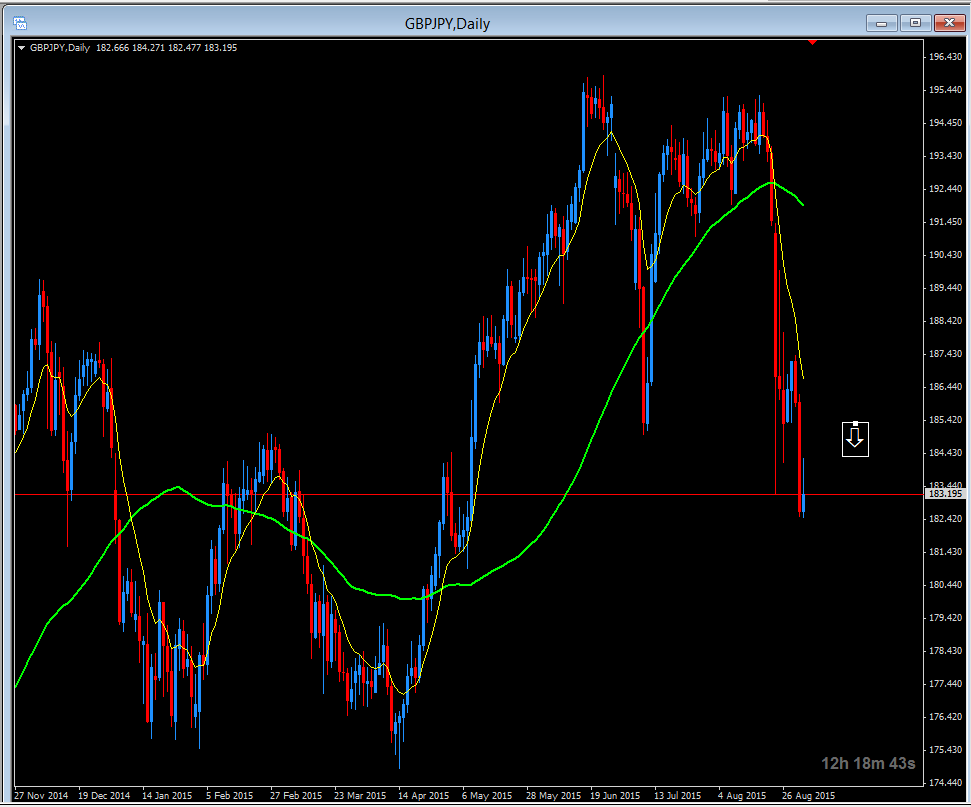Click the red shift marker triangle at top

(x=812, y=41)
